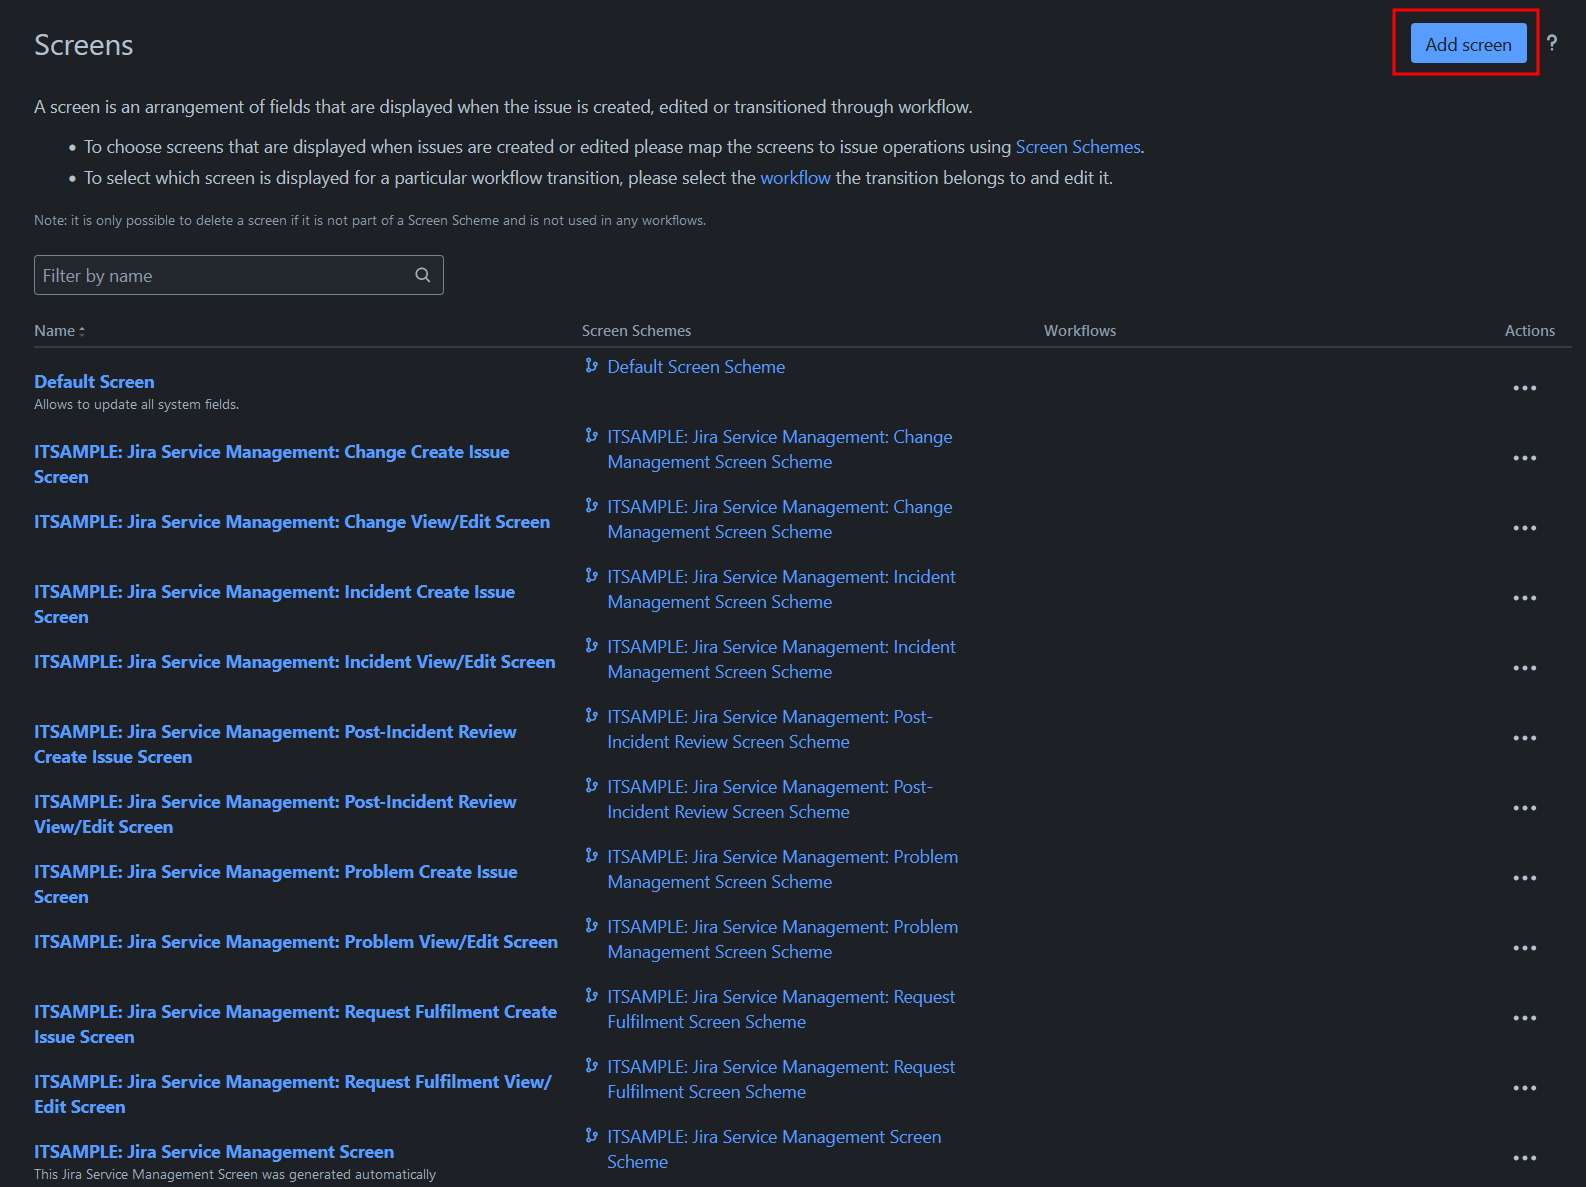The width and height of the screenshot is (1586, 1187).
Task: Open actions menu for Default Screen
Action: tap(1524, 388)
